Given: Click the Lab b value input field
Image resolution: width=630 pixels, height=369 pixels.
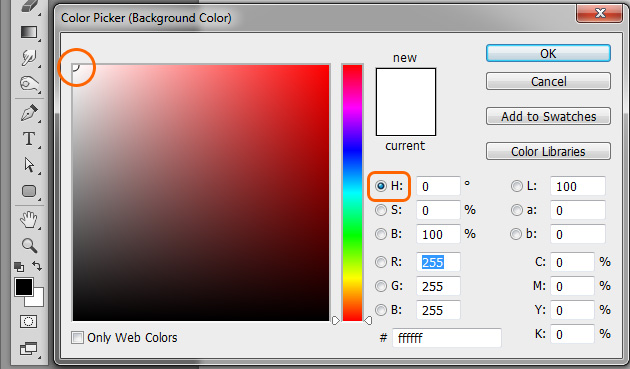Looking at the screenshot, I should pyautogui.click(x=578, y=234).
